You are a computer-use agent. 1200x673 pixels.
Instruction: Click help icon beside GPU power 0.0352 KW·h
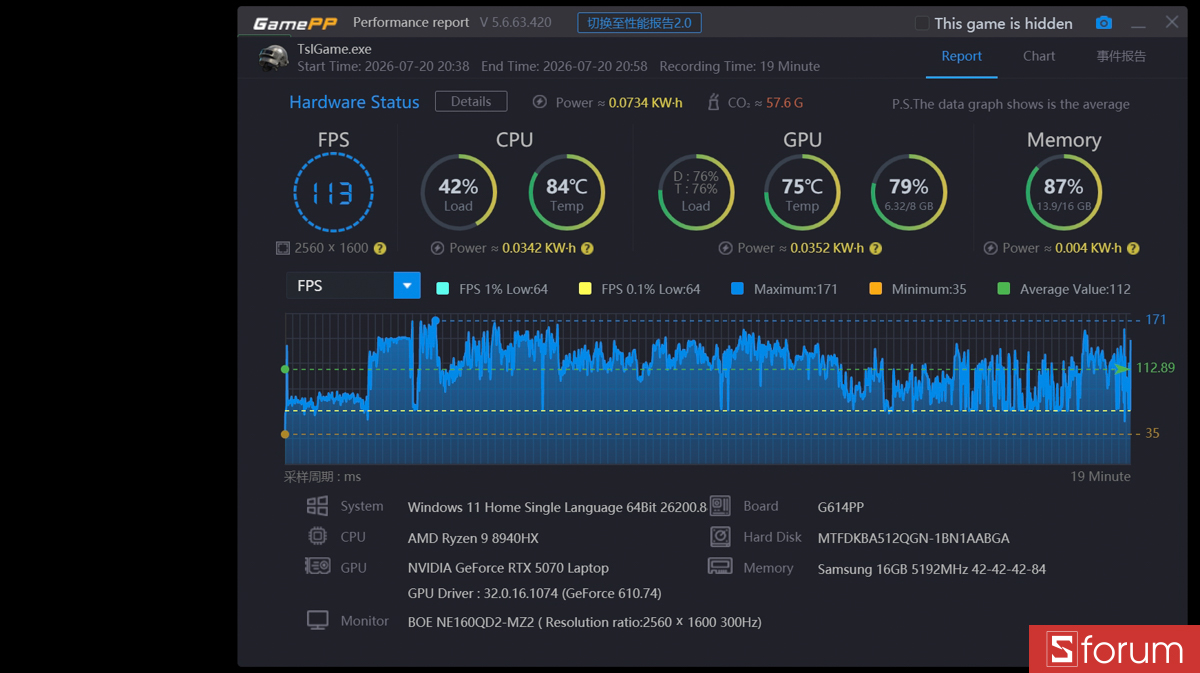[875, 248]
